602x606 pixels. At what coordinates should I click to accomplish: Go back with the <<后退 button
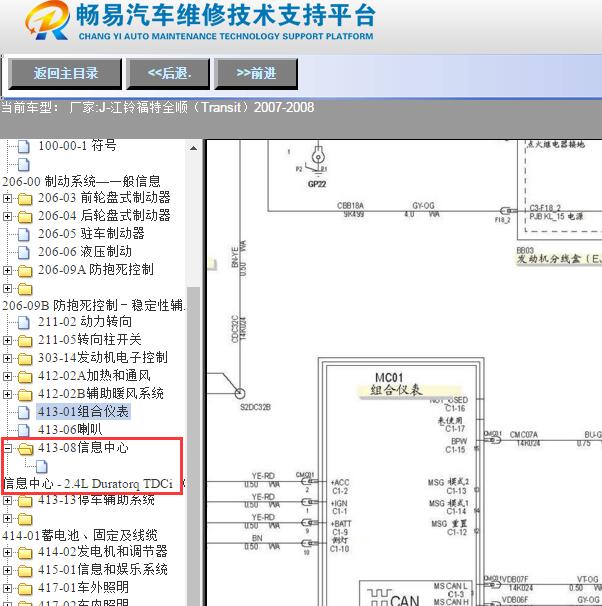coord(168,73)
